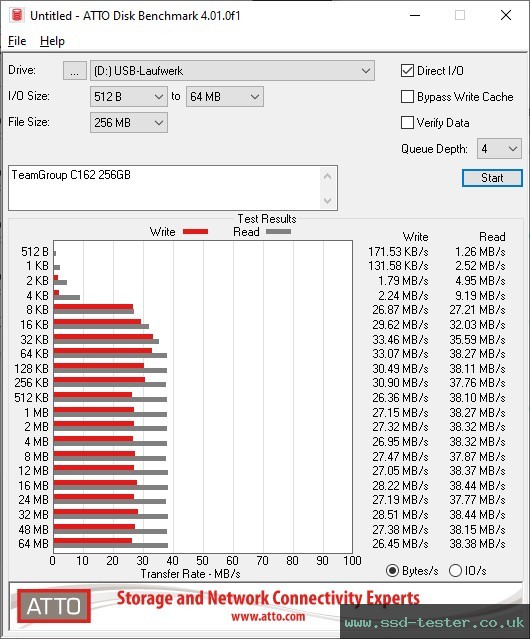Click the 30.90 MB/s write value
This screenshot has width=530, height=639.
tap(400, 383)
